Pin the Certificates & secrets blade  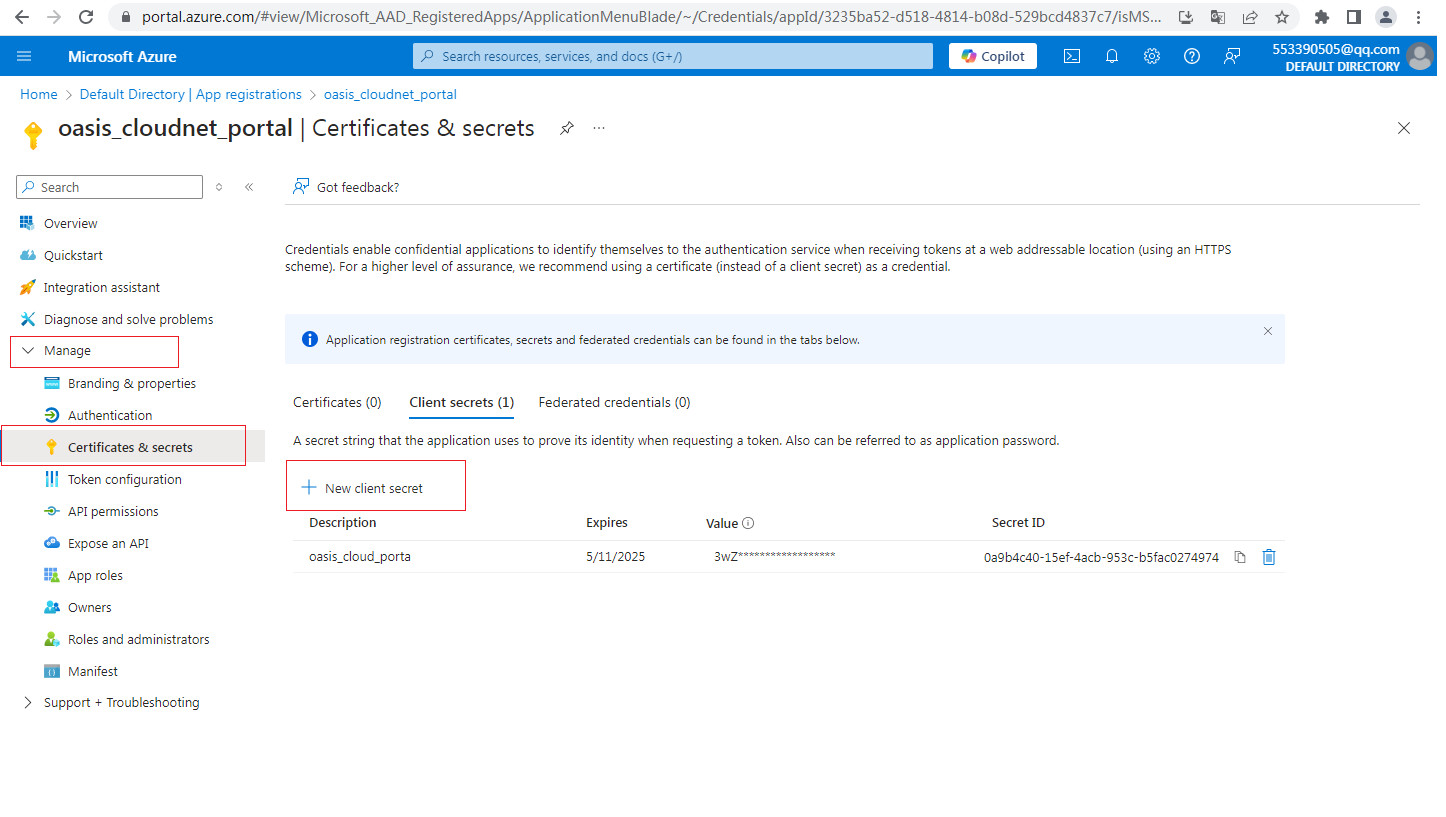coord(567,128)
